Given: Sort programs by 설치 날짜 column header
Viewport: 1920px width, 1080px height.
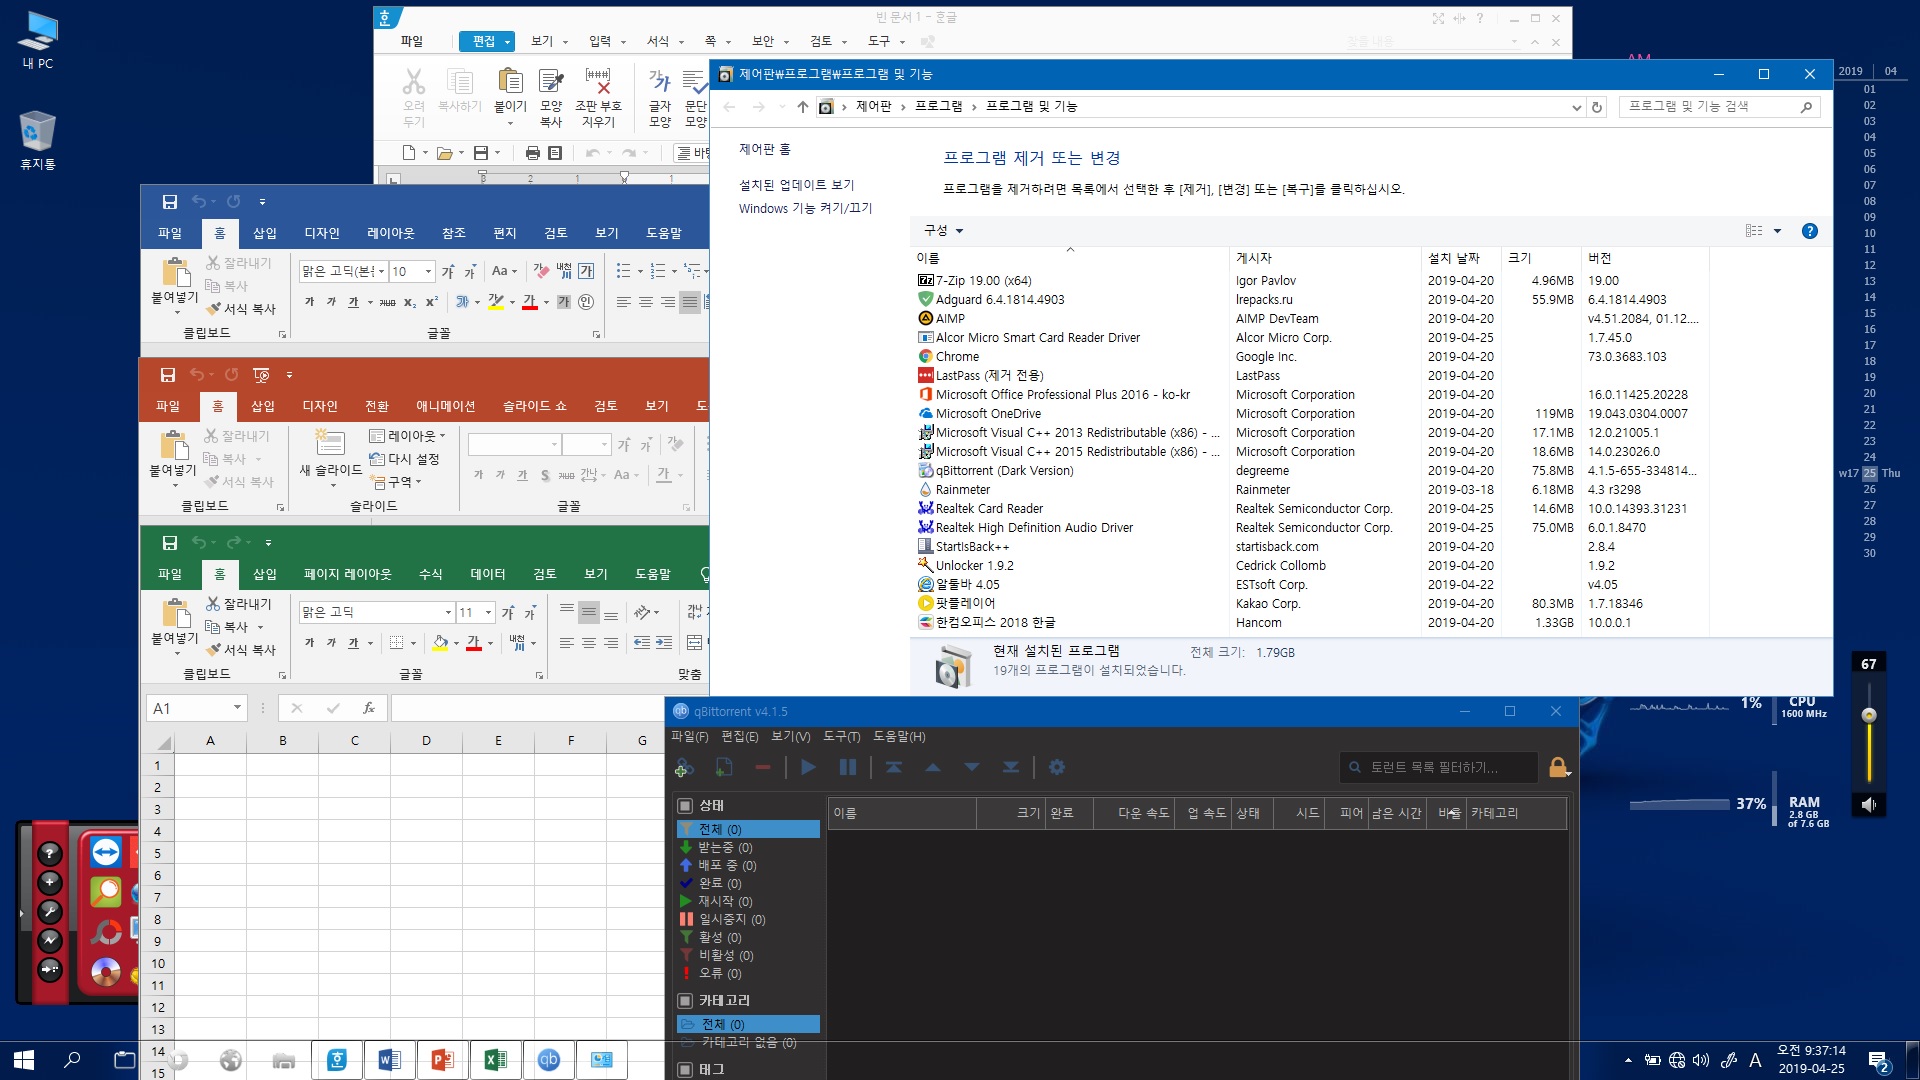Looking at the screenshot, I should [1460, 258].
